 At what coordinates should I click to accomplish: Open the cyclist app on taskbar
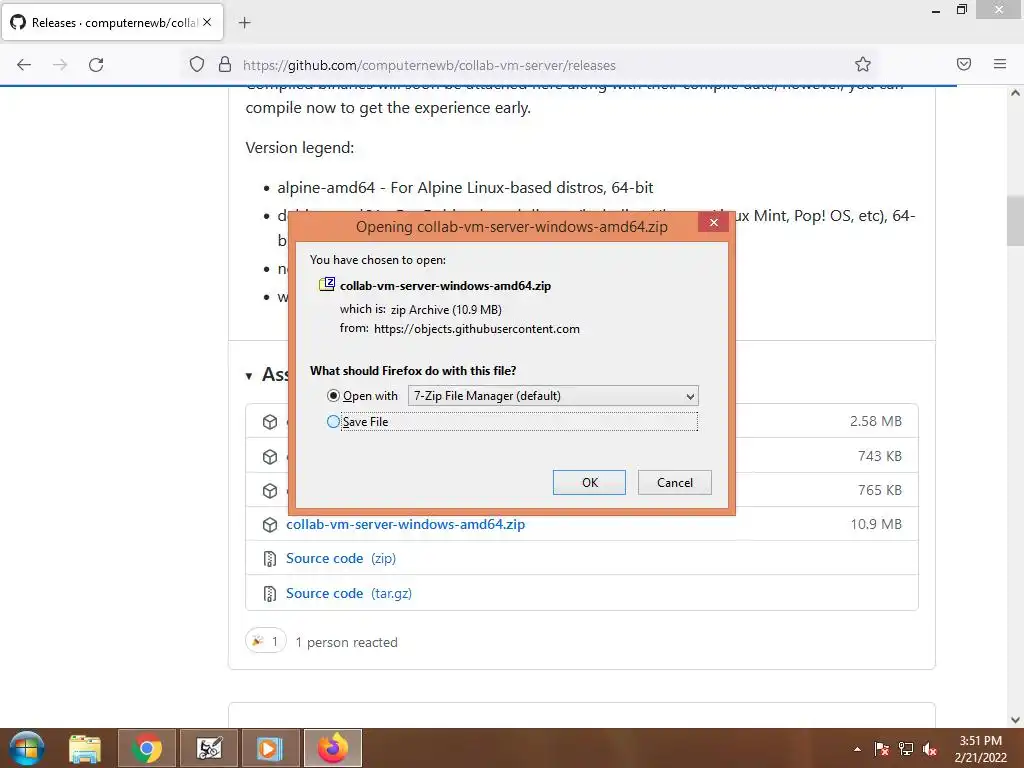209,748
